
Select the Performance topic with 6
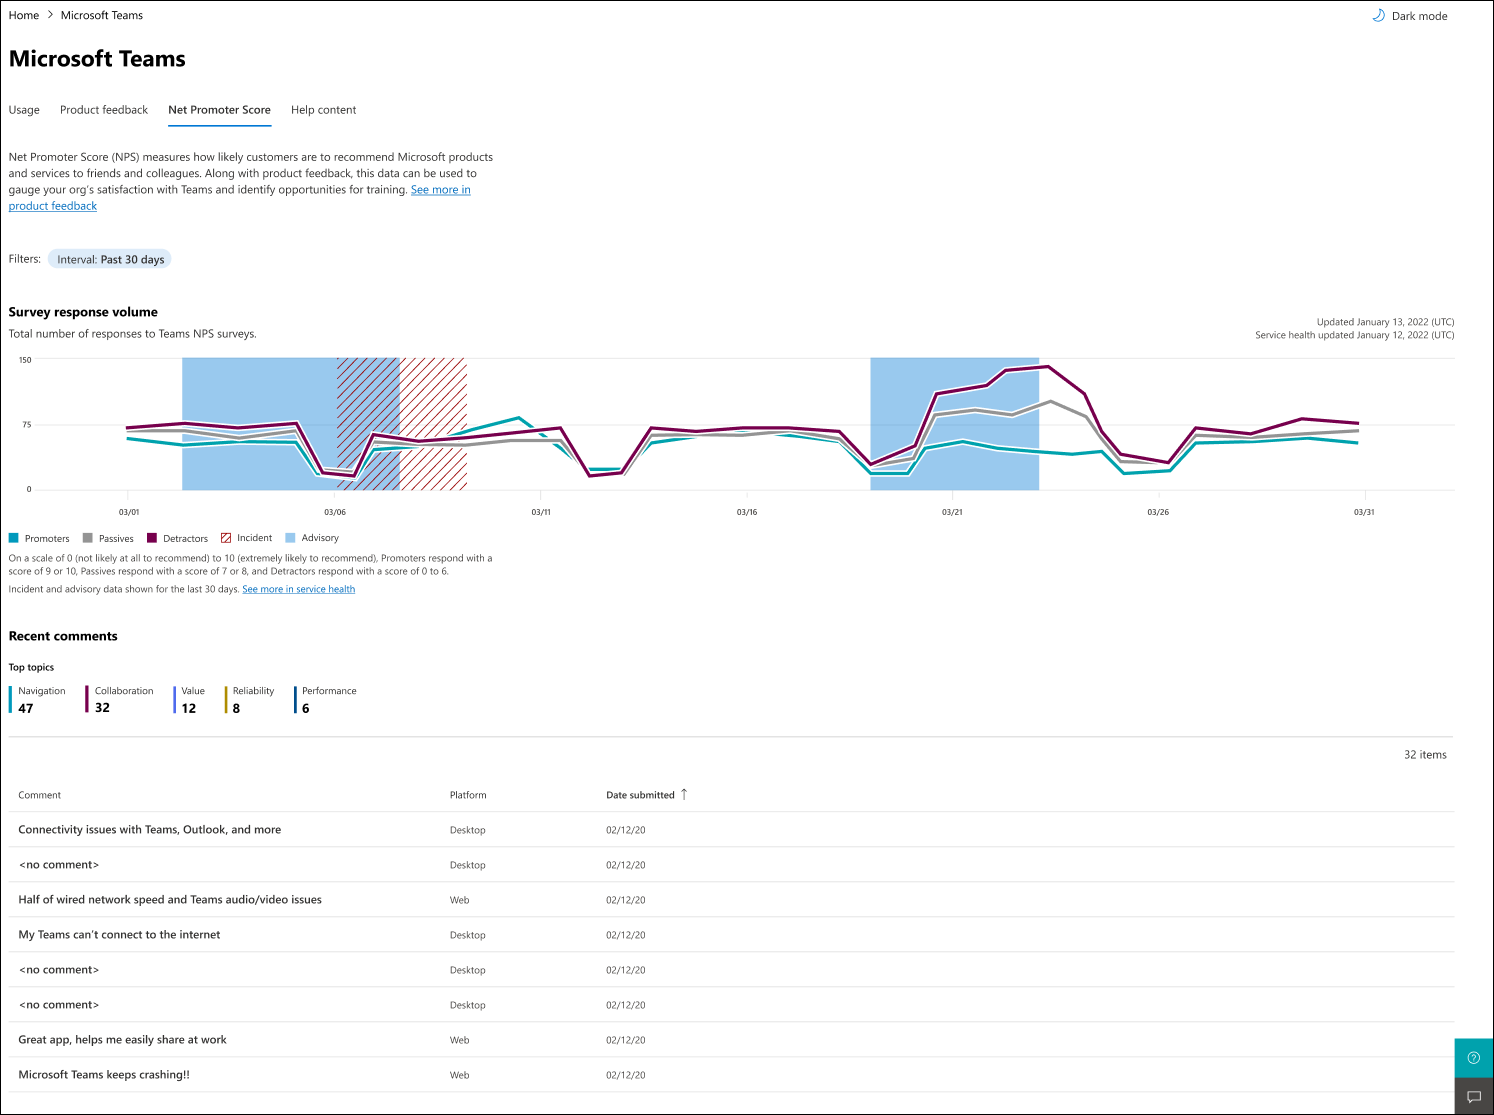click(326, 699)
